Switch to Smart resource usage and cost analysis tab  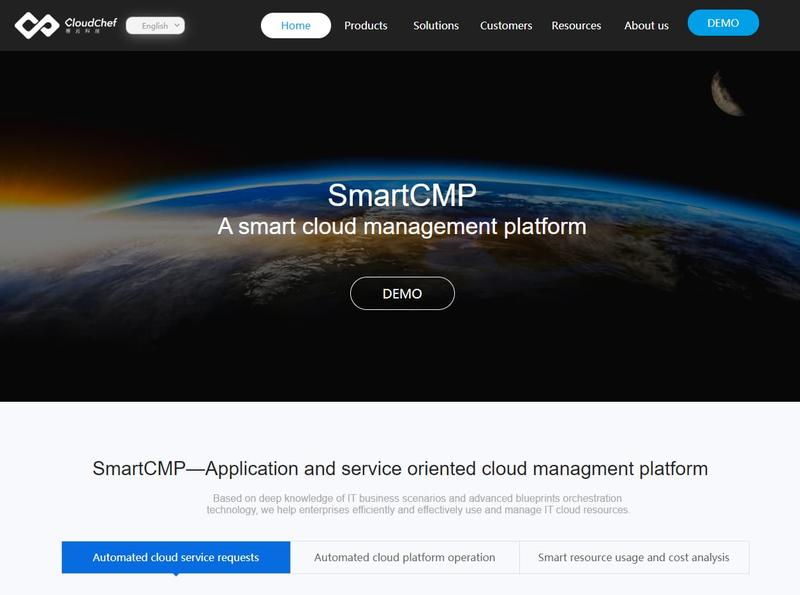point(634,557)
